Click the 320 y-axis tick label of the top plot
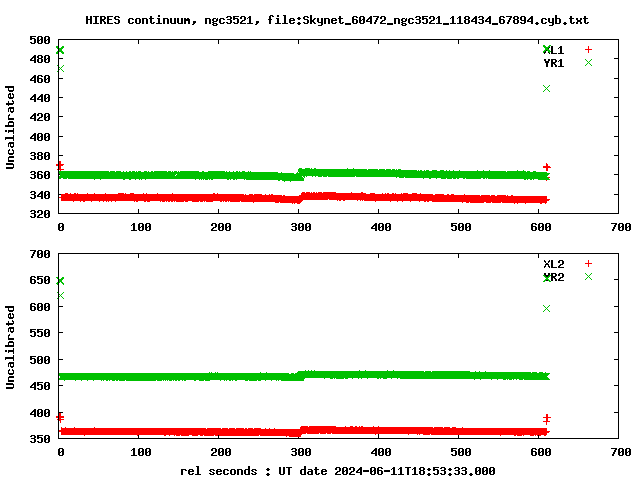The height and width of the screenshot is (480, 640). [x=40, y=213]
